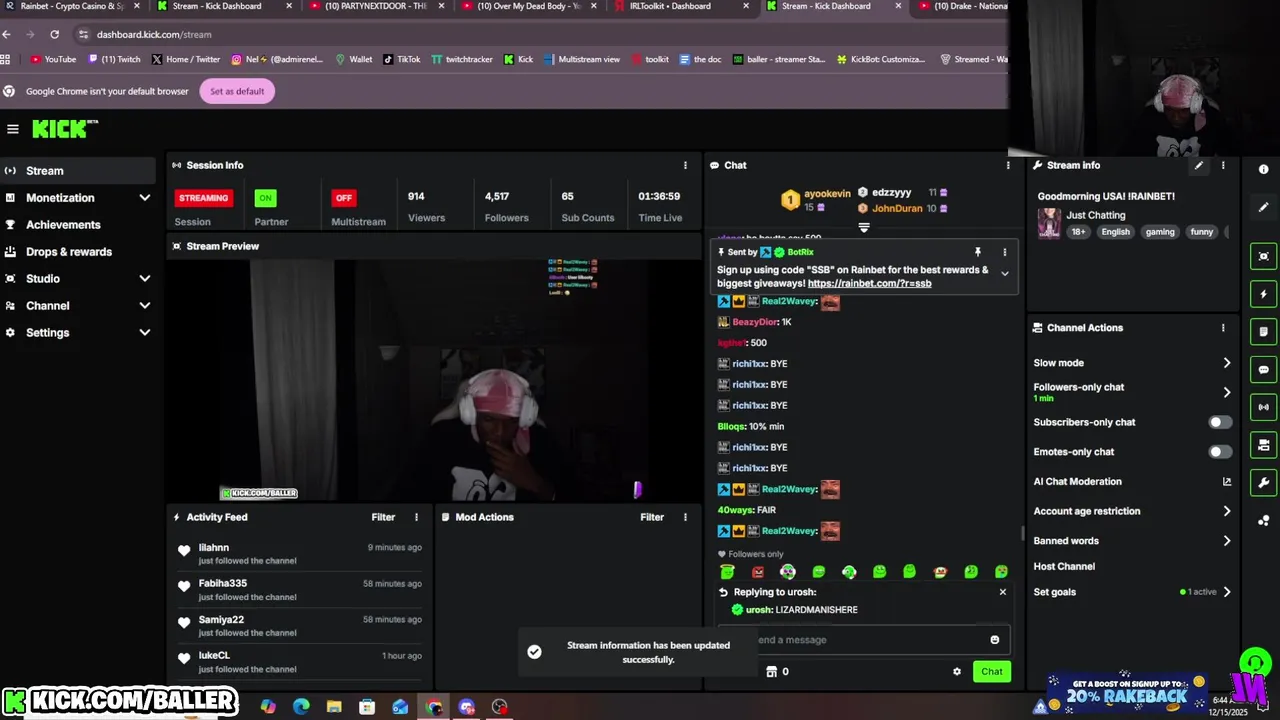
Task: Dismiss the reply to urosh
Action: (1003, 592)
